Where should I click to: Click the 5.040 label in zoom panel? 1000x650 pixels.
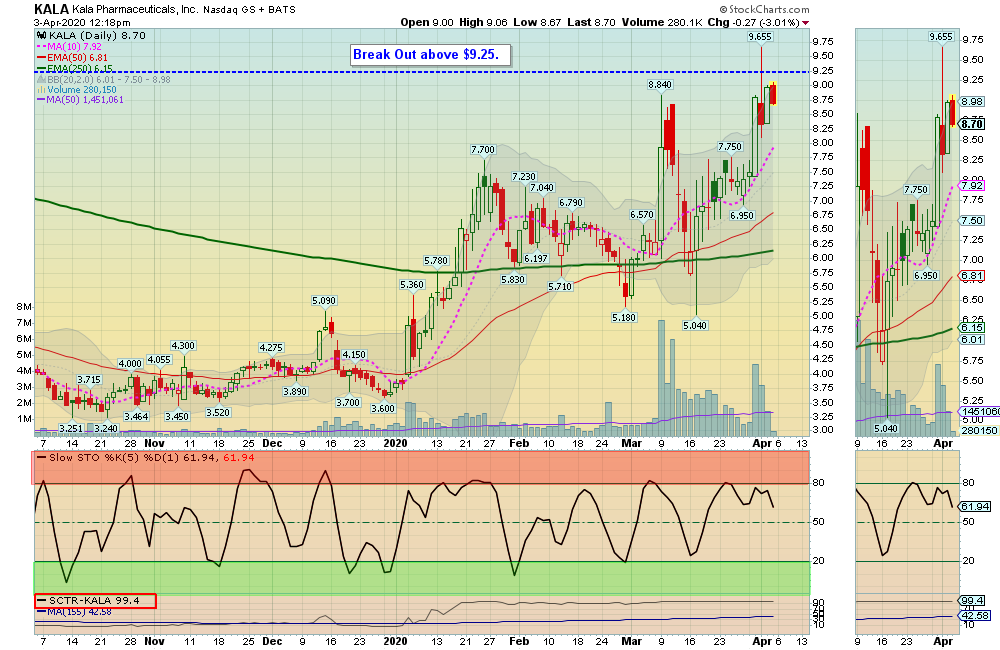tap(886, 429)
